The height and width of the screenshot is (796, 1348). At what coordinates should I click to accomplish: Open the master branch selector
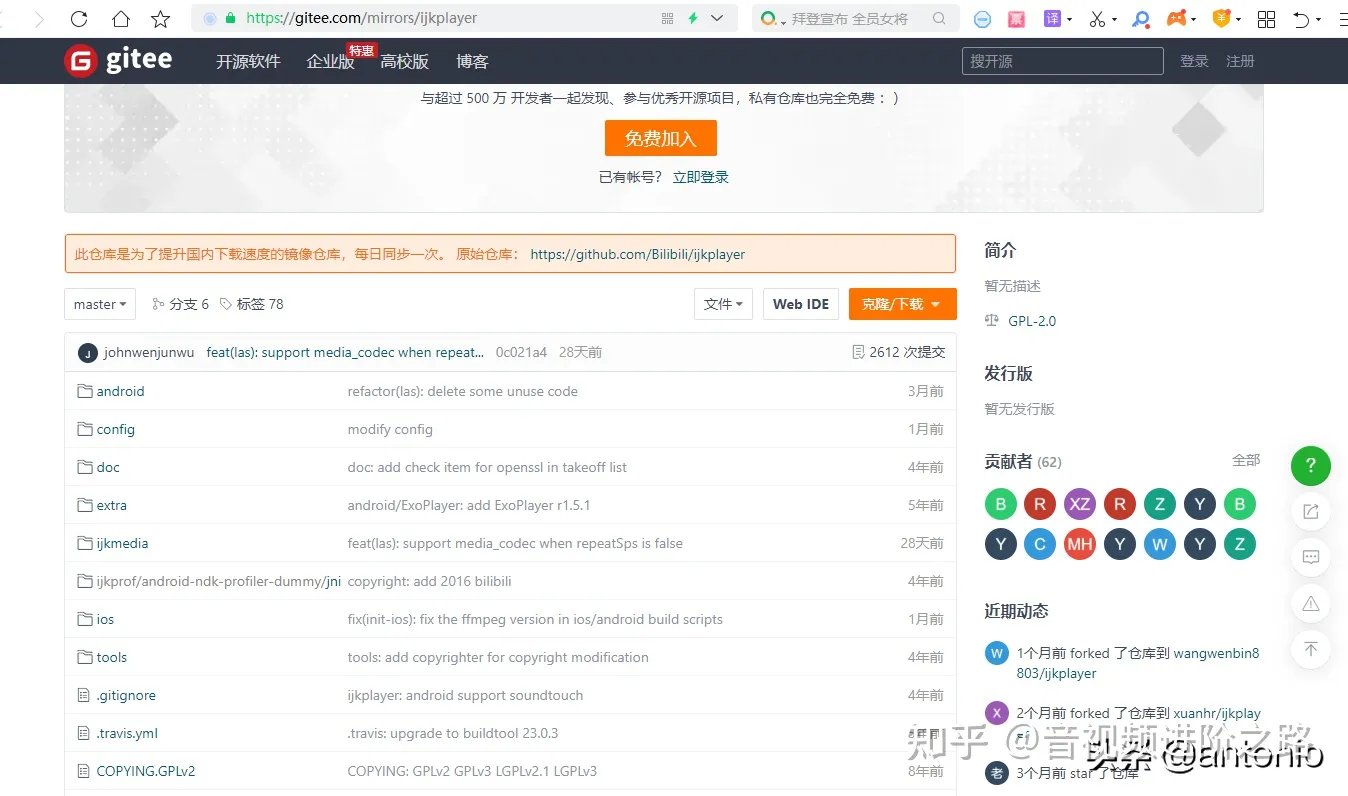coord(99,304)
